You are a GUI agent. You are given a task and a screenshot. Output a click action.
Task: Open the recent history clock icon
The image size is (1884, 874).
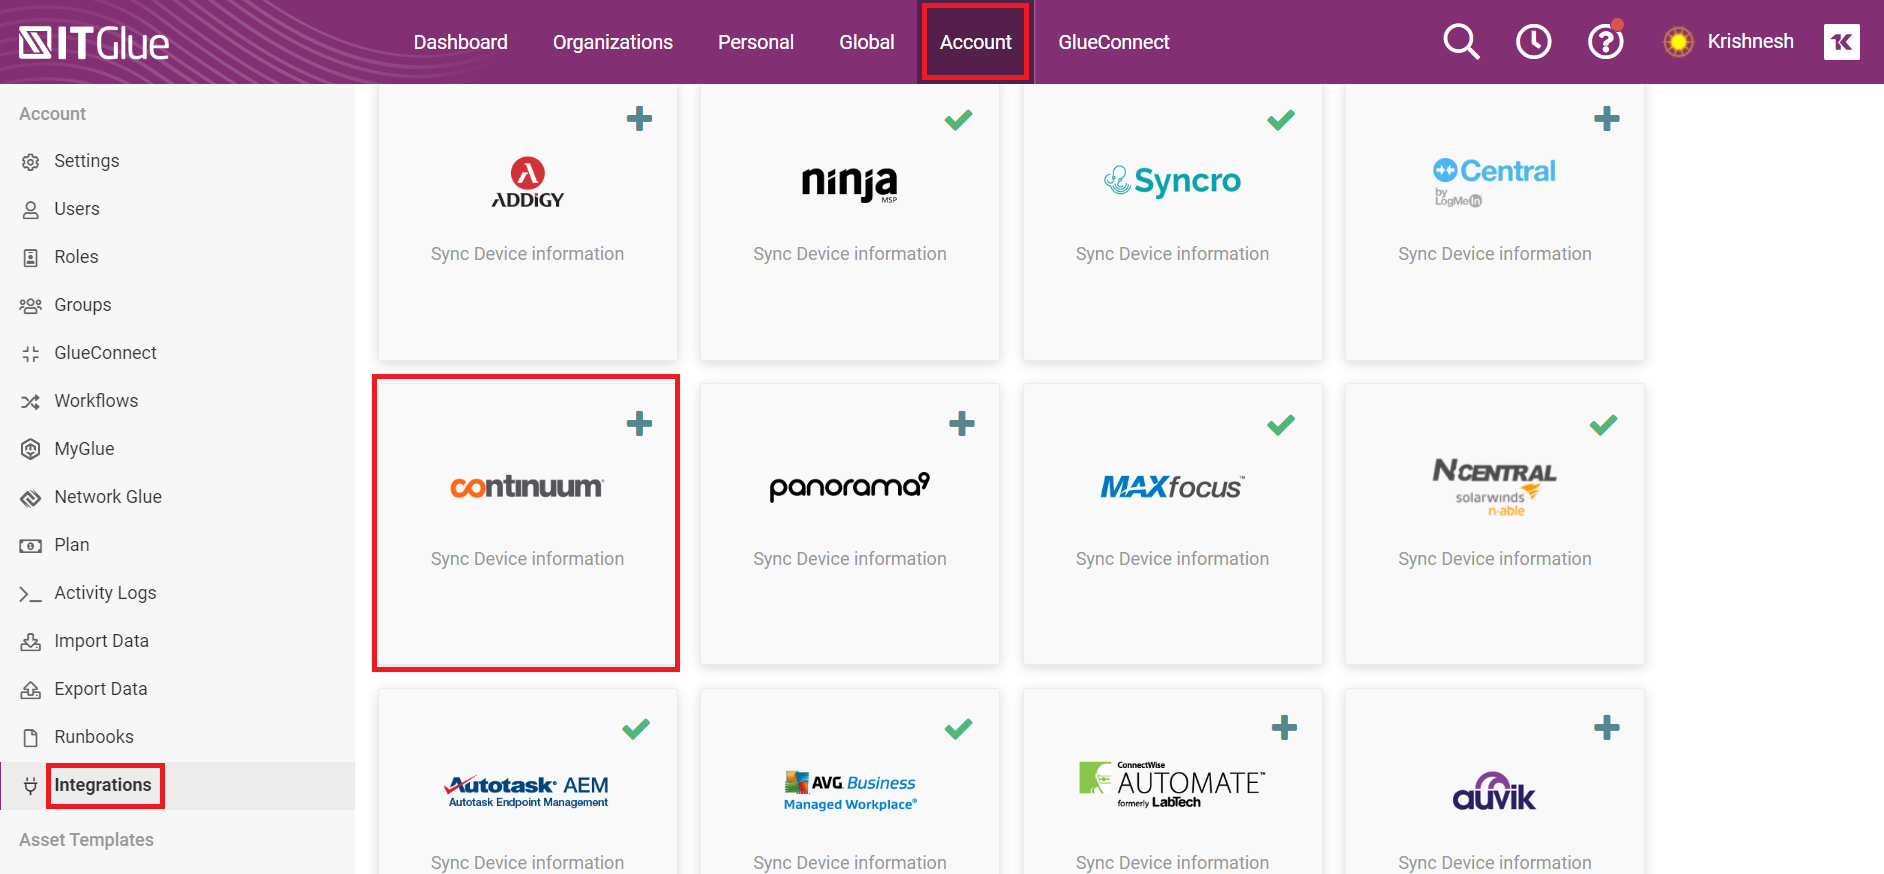pos(1533,42)
